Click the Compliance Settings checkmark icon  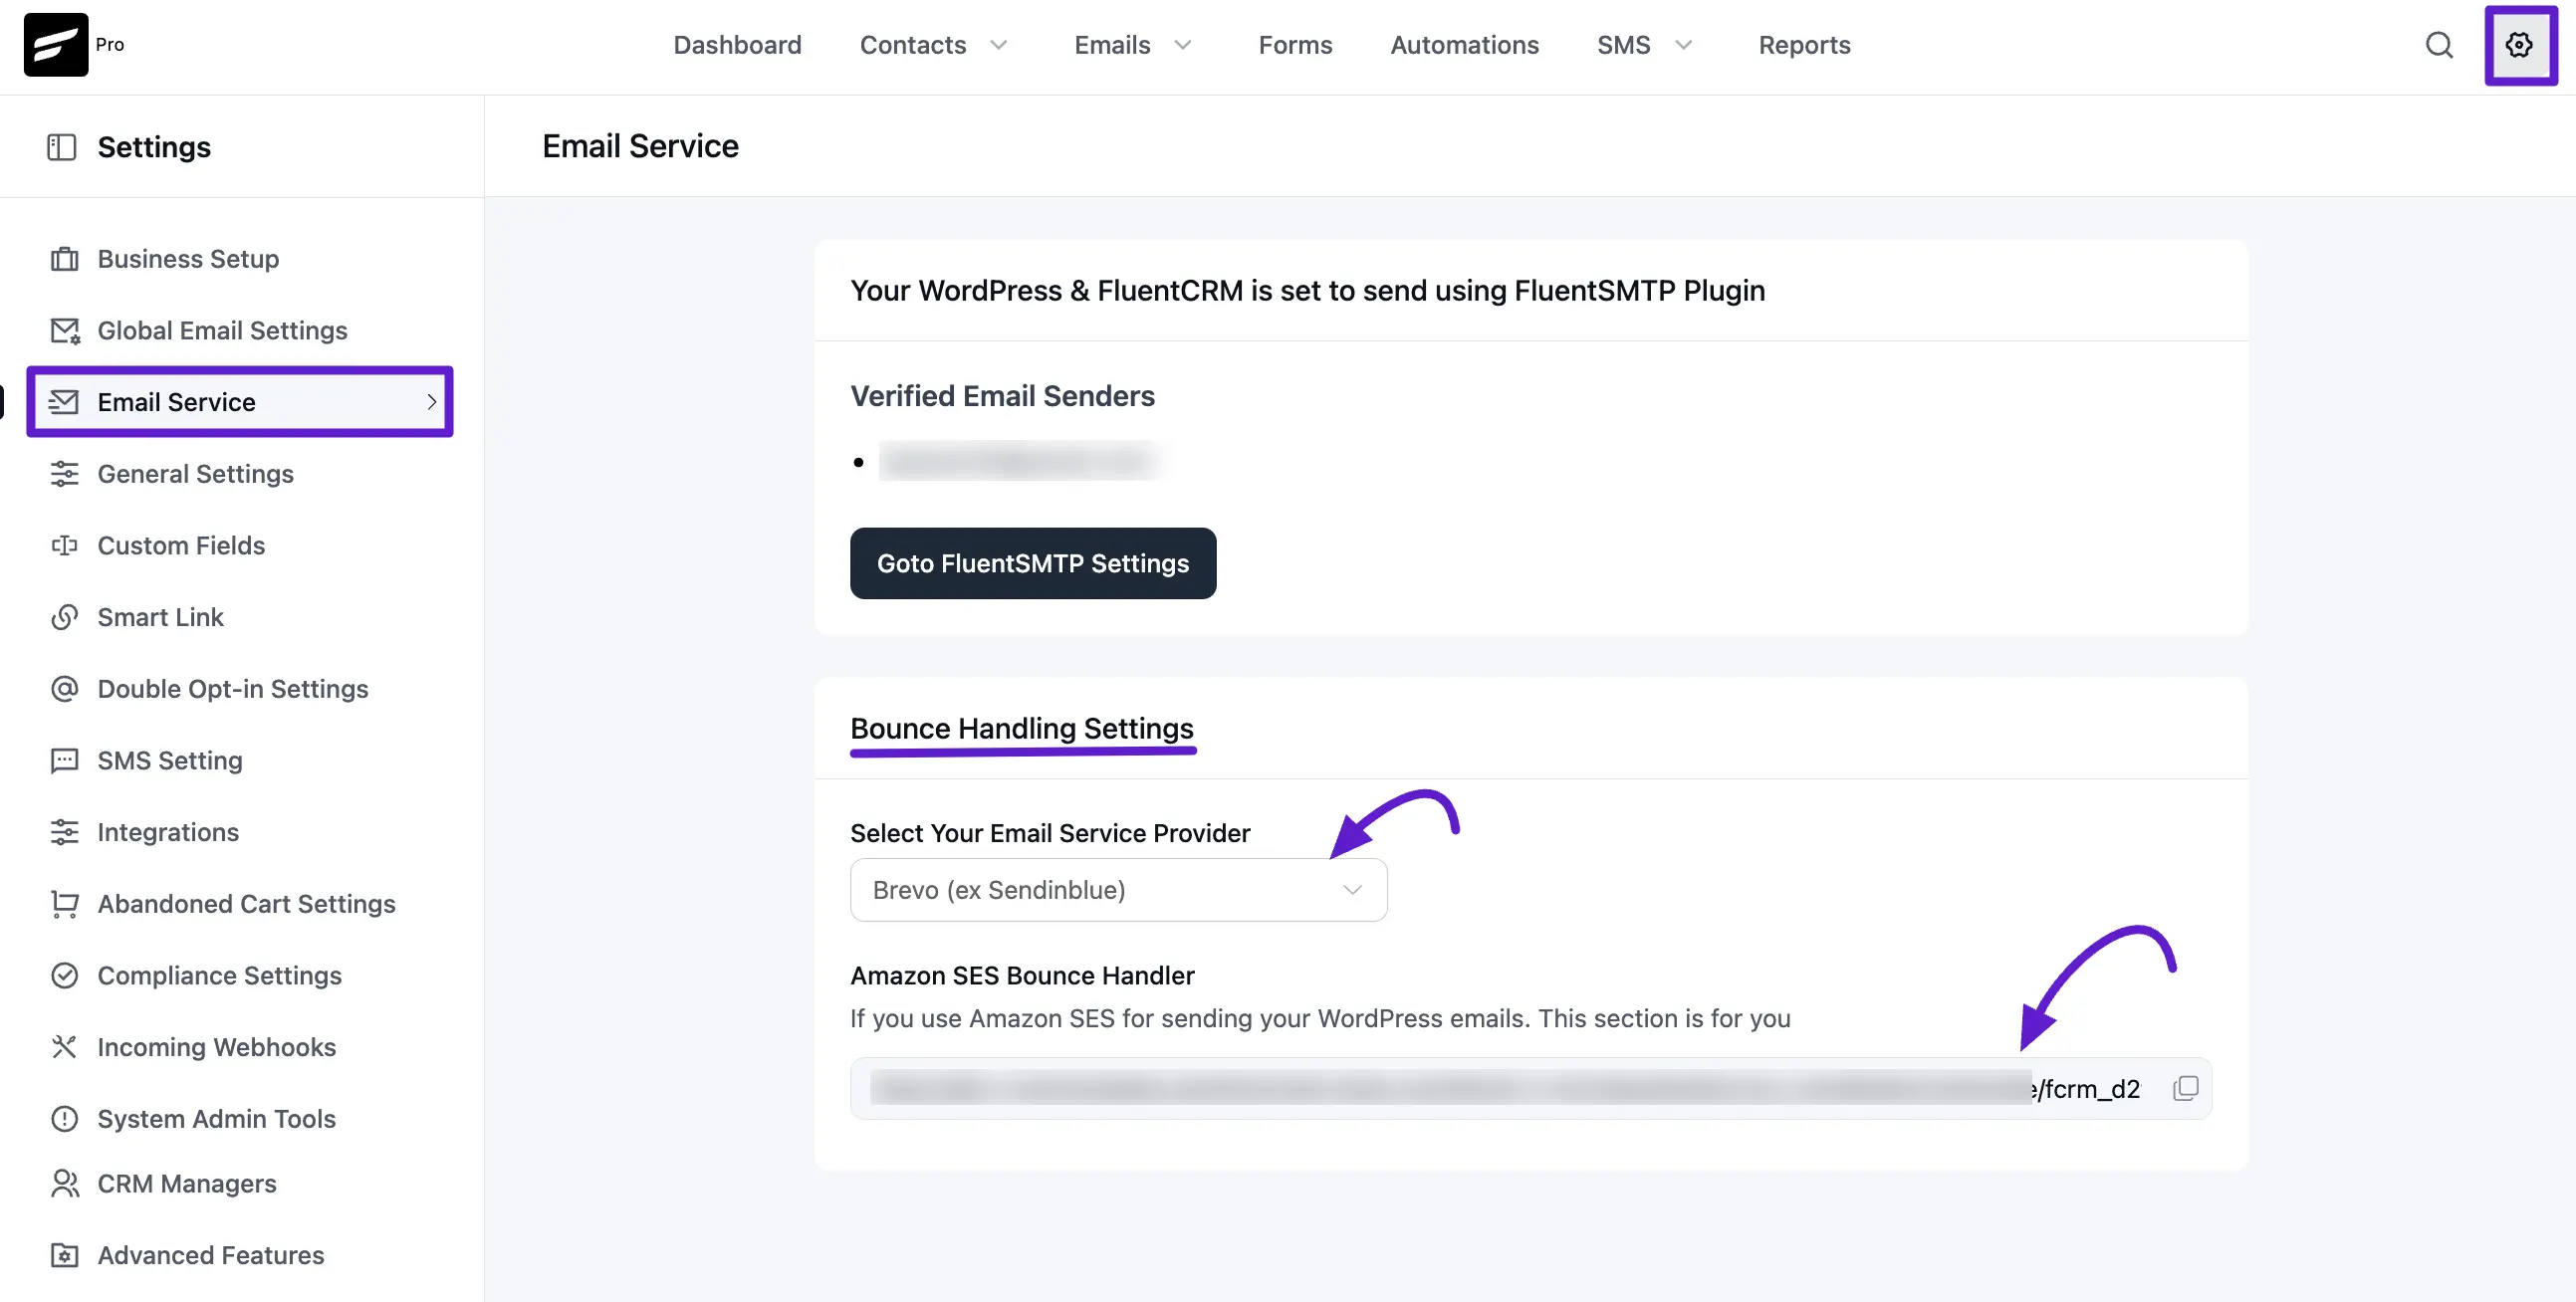[65, 976]
